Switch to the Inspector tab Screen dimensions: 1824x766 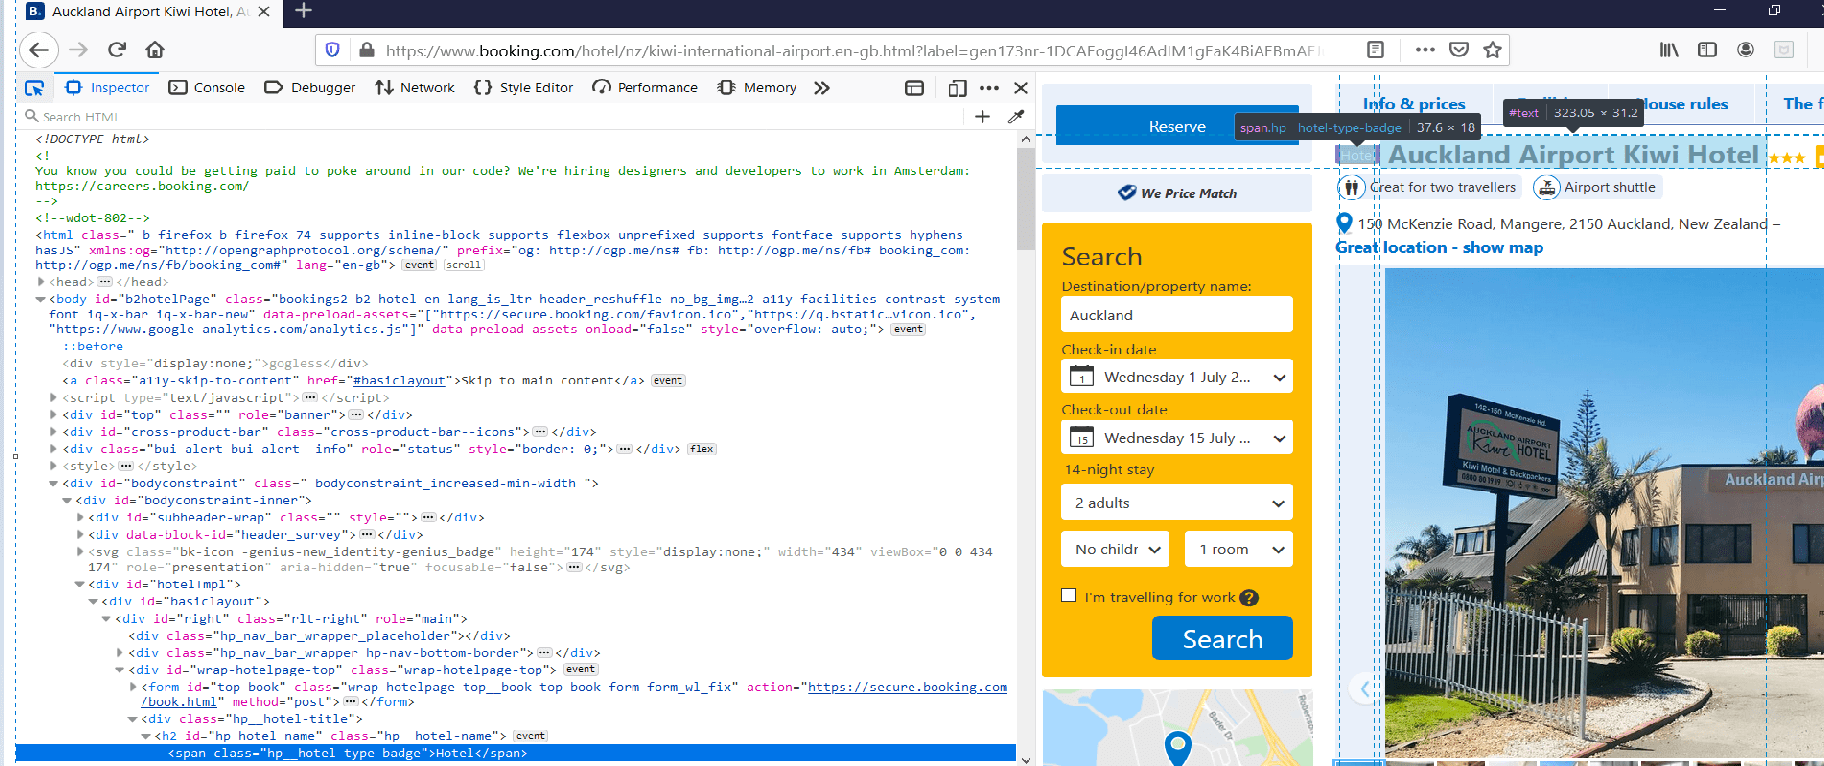107,88
